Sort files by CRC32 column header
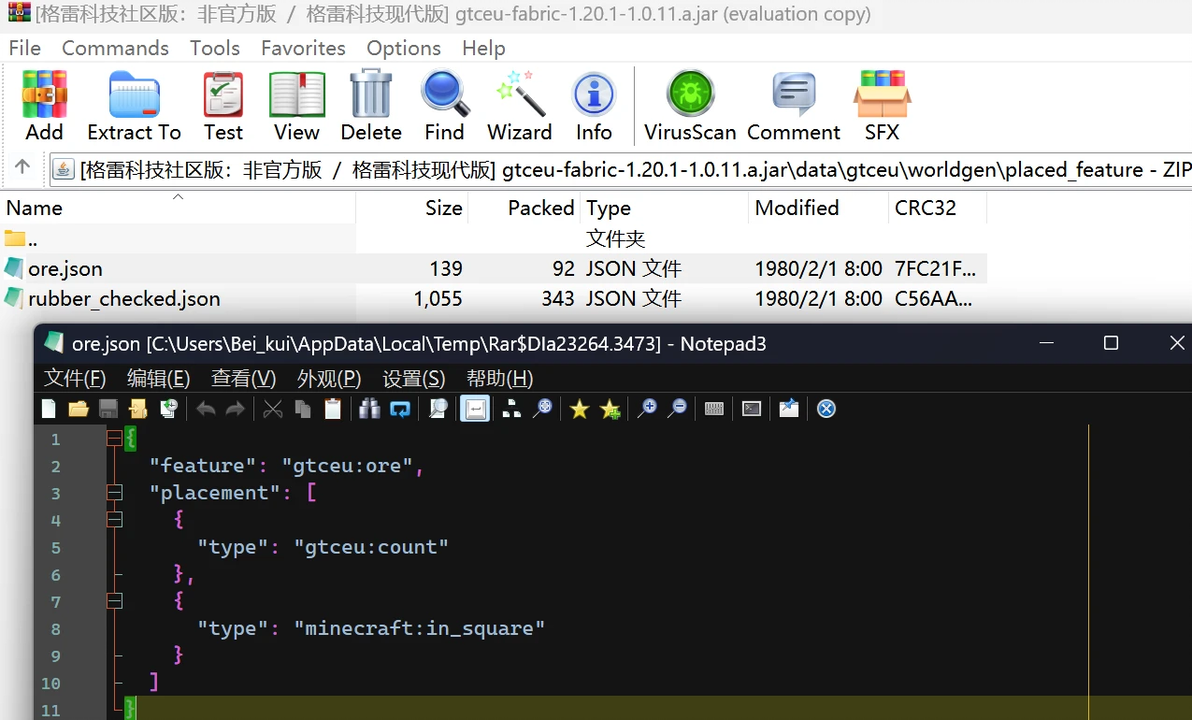 click(937, 208)
